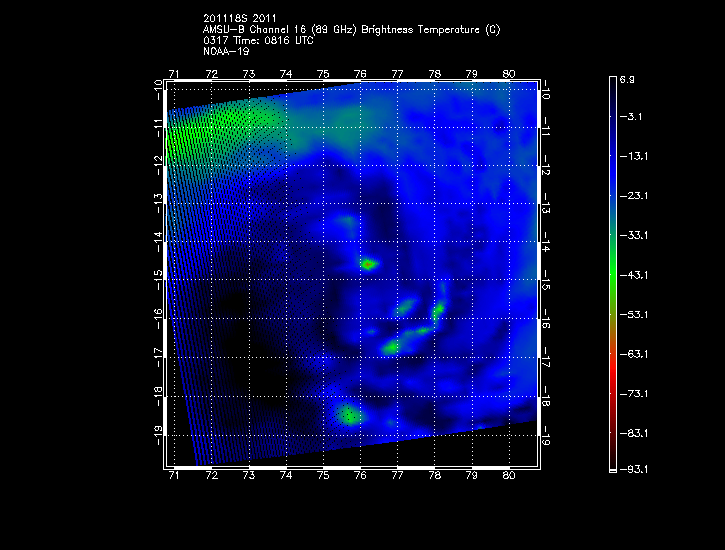Select the green hotspot near 75.7E, 18.5S
The height and width of the screenshot is (550, 725).
click(349, 413)
